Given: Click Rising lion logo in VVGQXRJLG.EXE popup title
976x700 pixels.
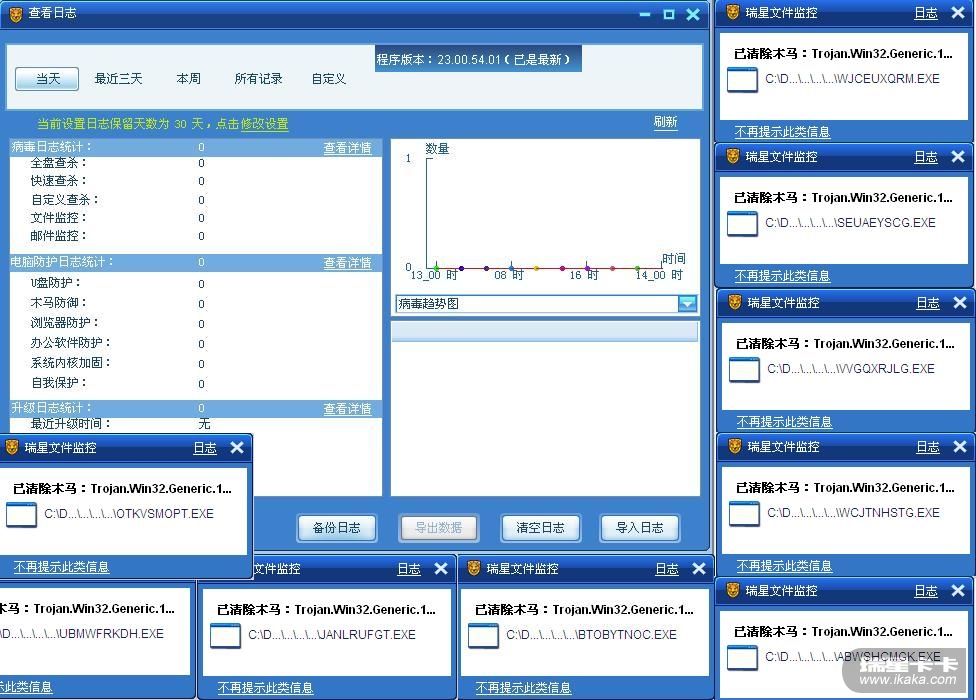Looking at the screenshot, I should pyautogui.click(x=734, y=302).
